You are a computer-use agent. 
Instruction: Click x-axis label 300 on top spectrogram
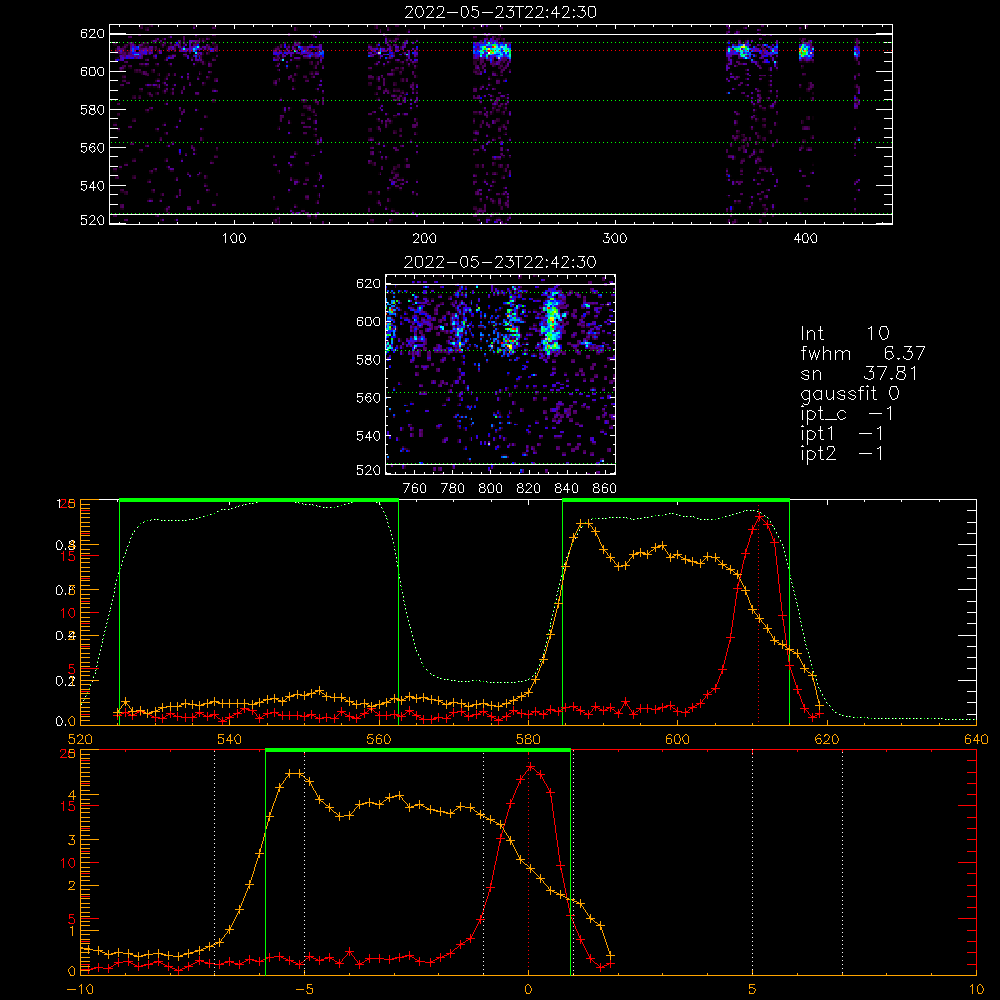[x=615, y=239]
